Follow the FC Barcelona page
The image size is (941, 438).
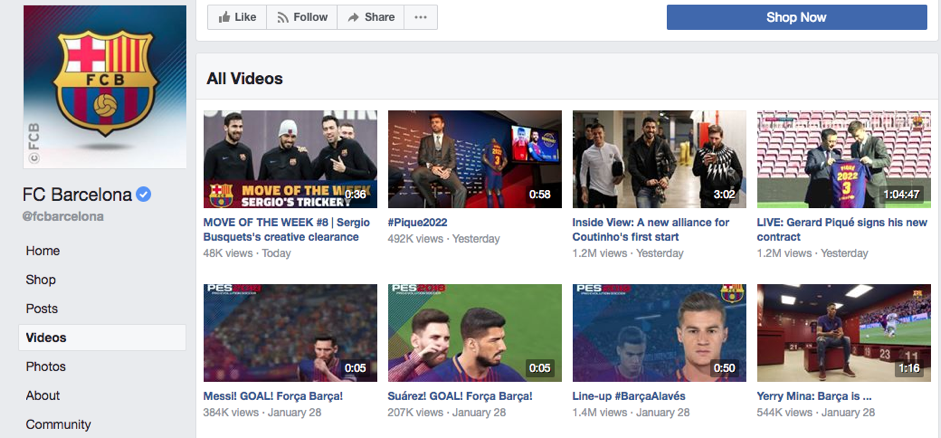click(302, 17)
